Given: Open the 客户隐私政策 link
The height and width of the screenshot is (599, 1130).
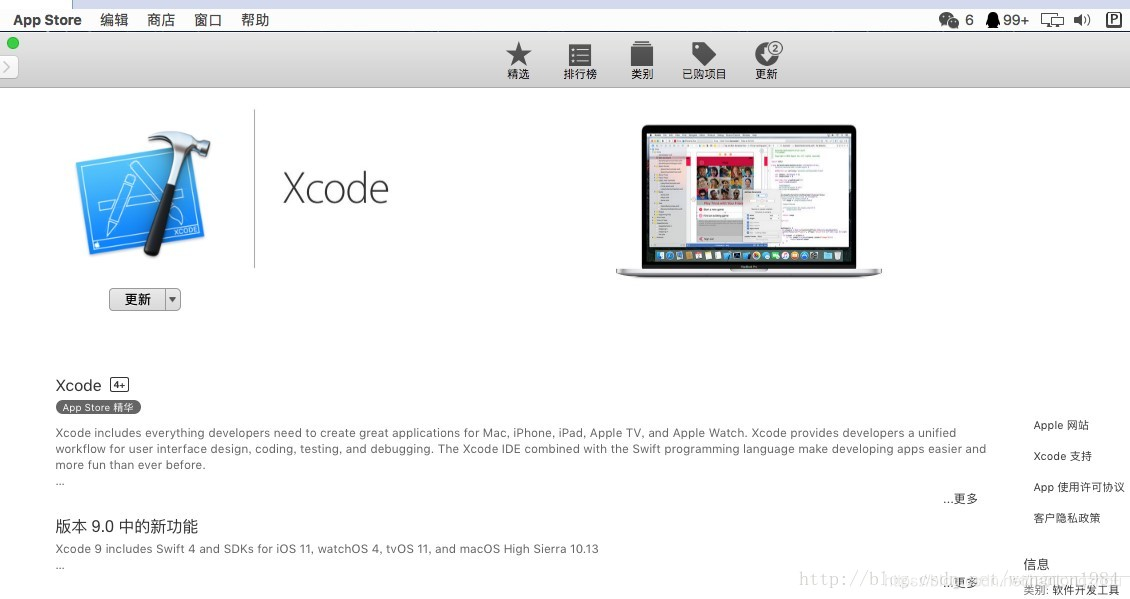Looking at the screenshot, I should point(1067,518).
